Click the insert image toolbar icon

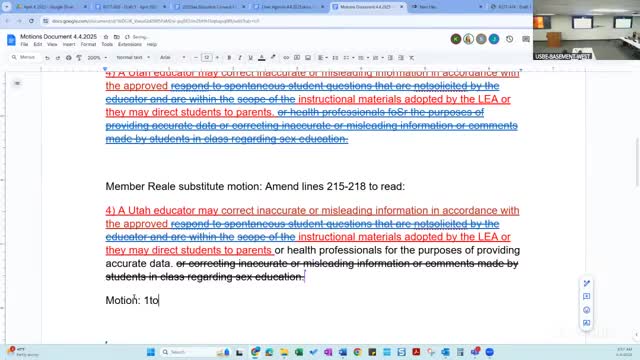click(x=308, y=58)
